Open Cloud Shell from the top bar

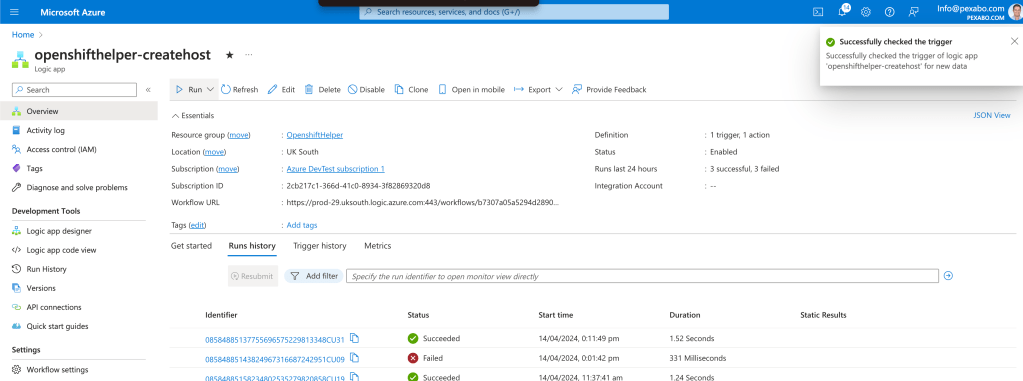tap(817, 12)
